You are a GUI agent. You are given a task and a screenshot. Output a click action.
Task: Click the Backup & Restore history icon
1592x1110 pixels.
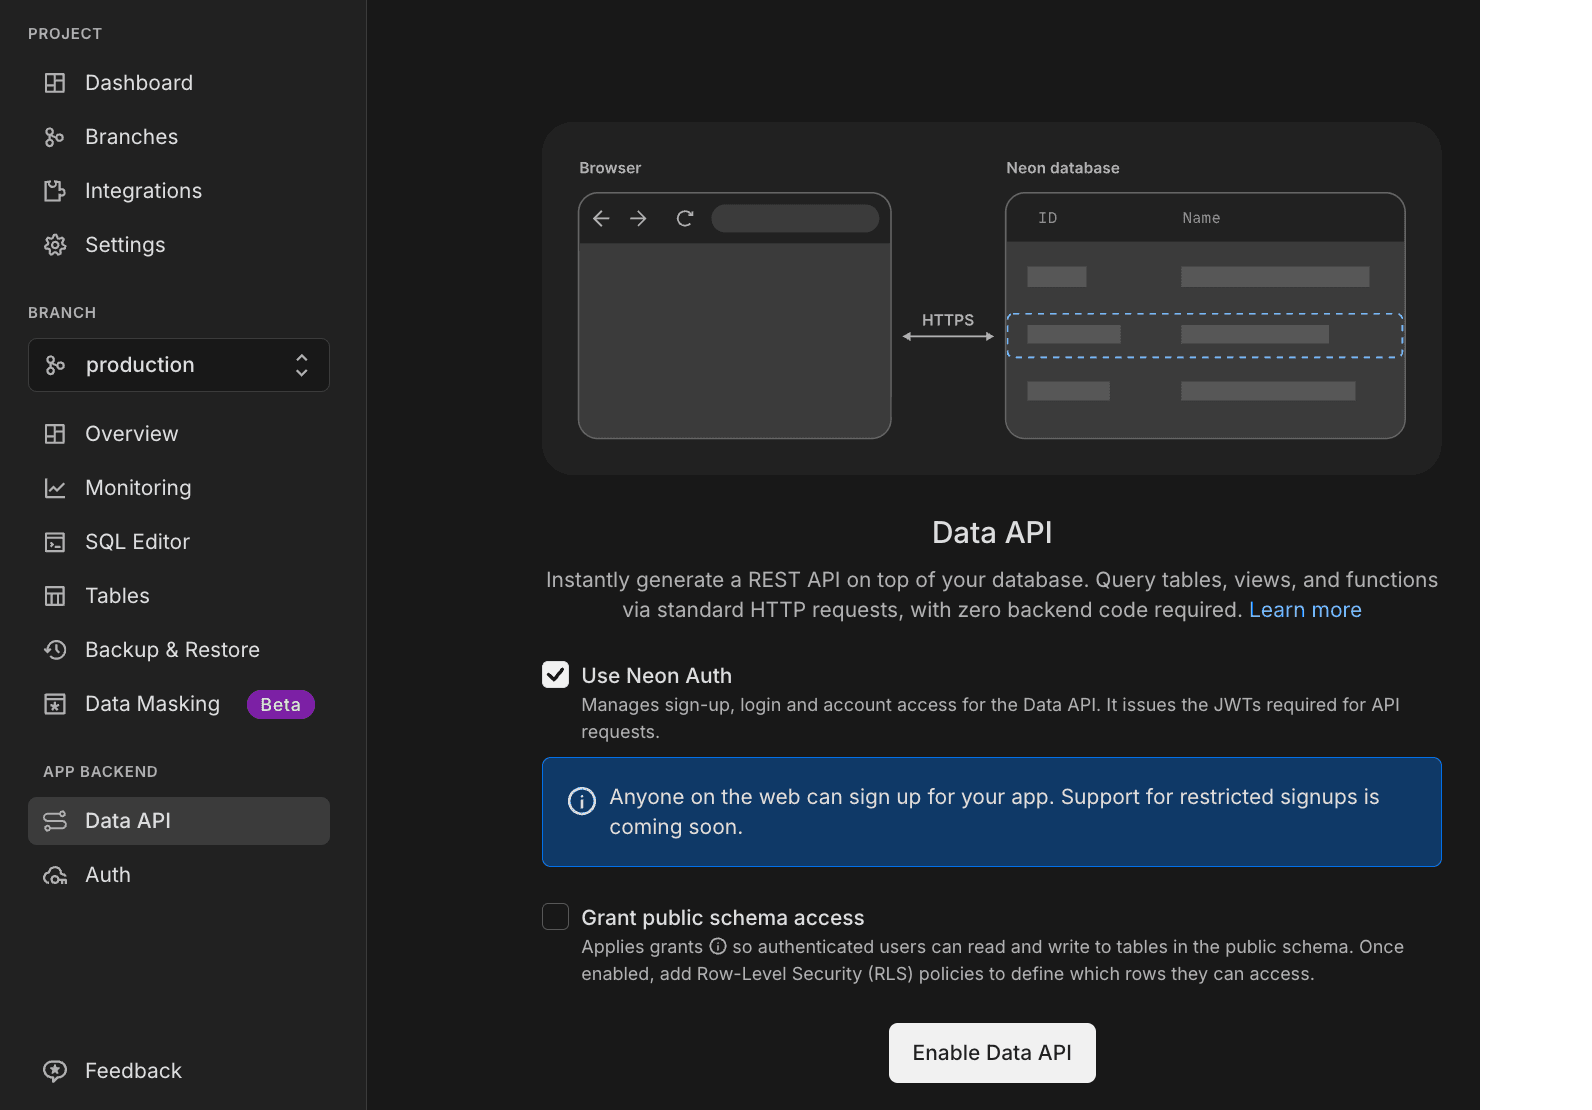(x=55, y=650)
